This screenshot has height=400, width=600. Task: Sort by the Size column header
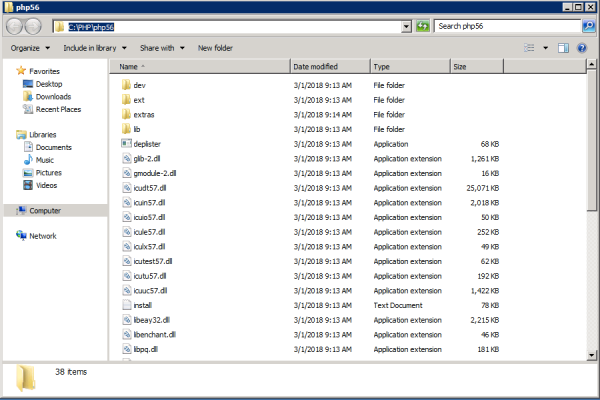477,67
